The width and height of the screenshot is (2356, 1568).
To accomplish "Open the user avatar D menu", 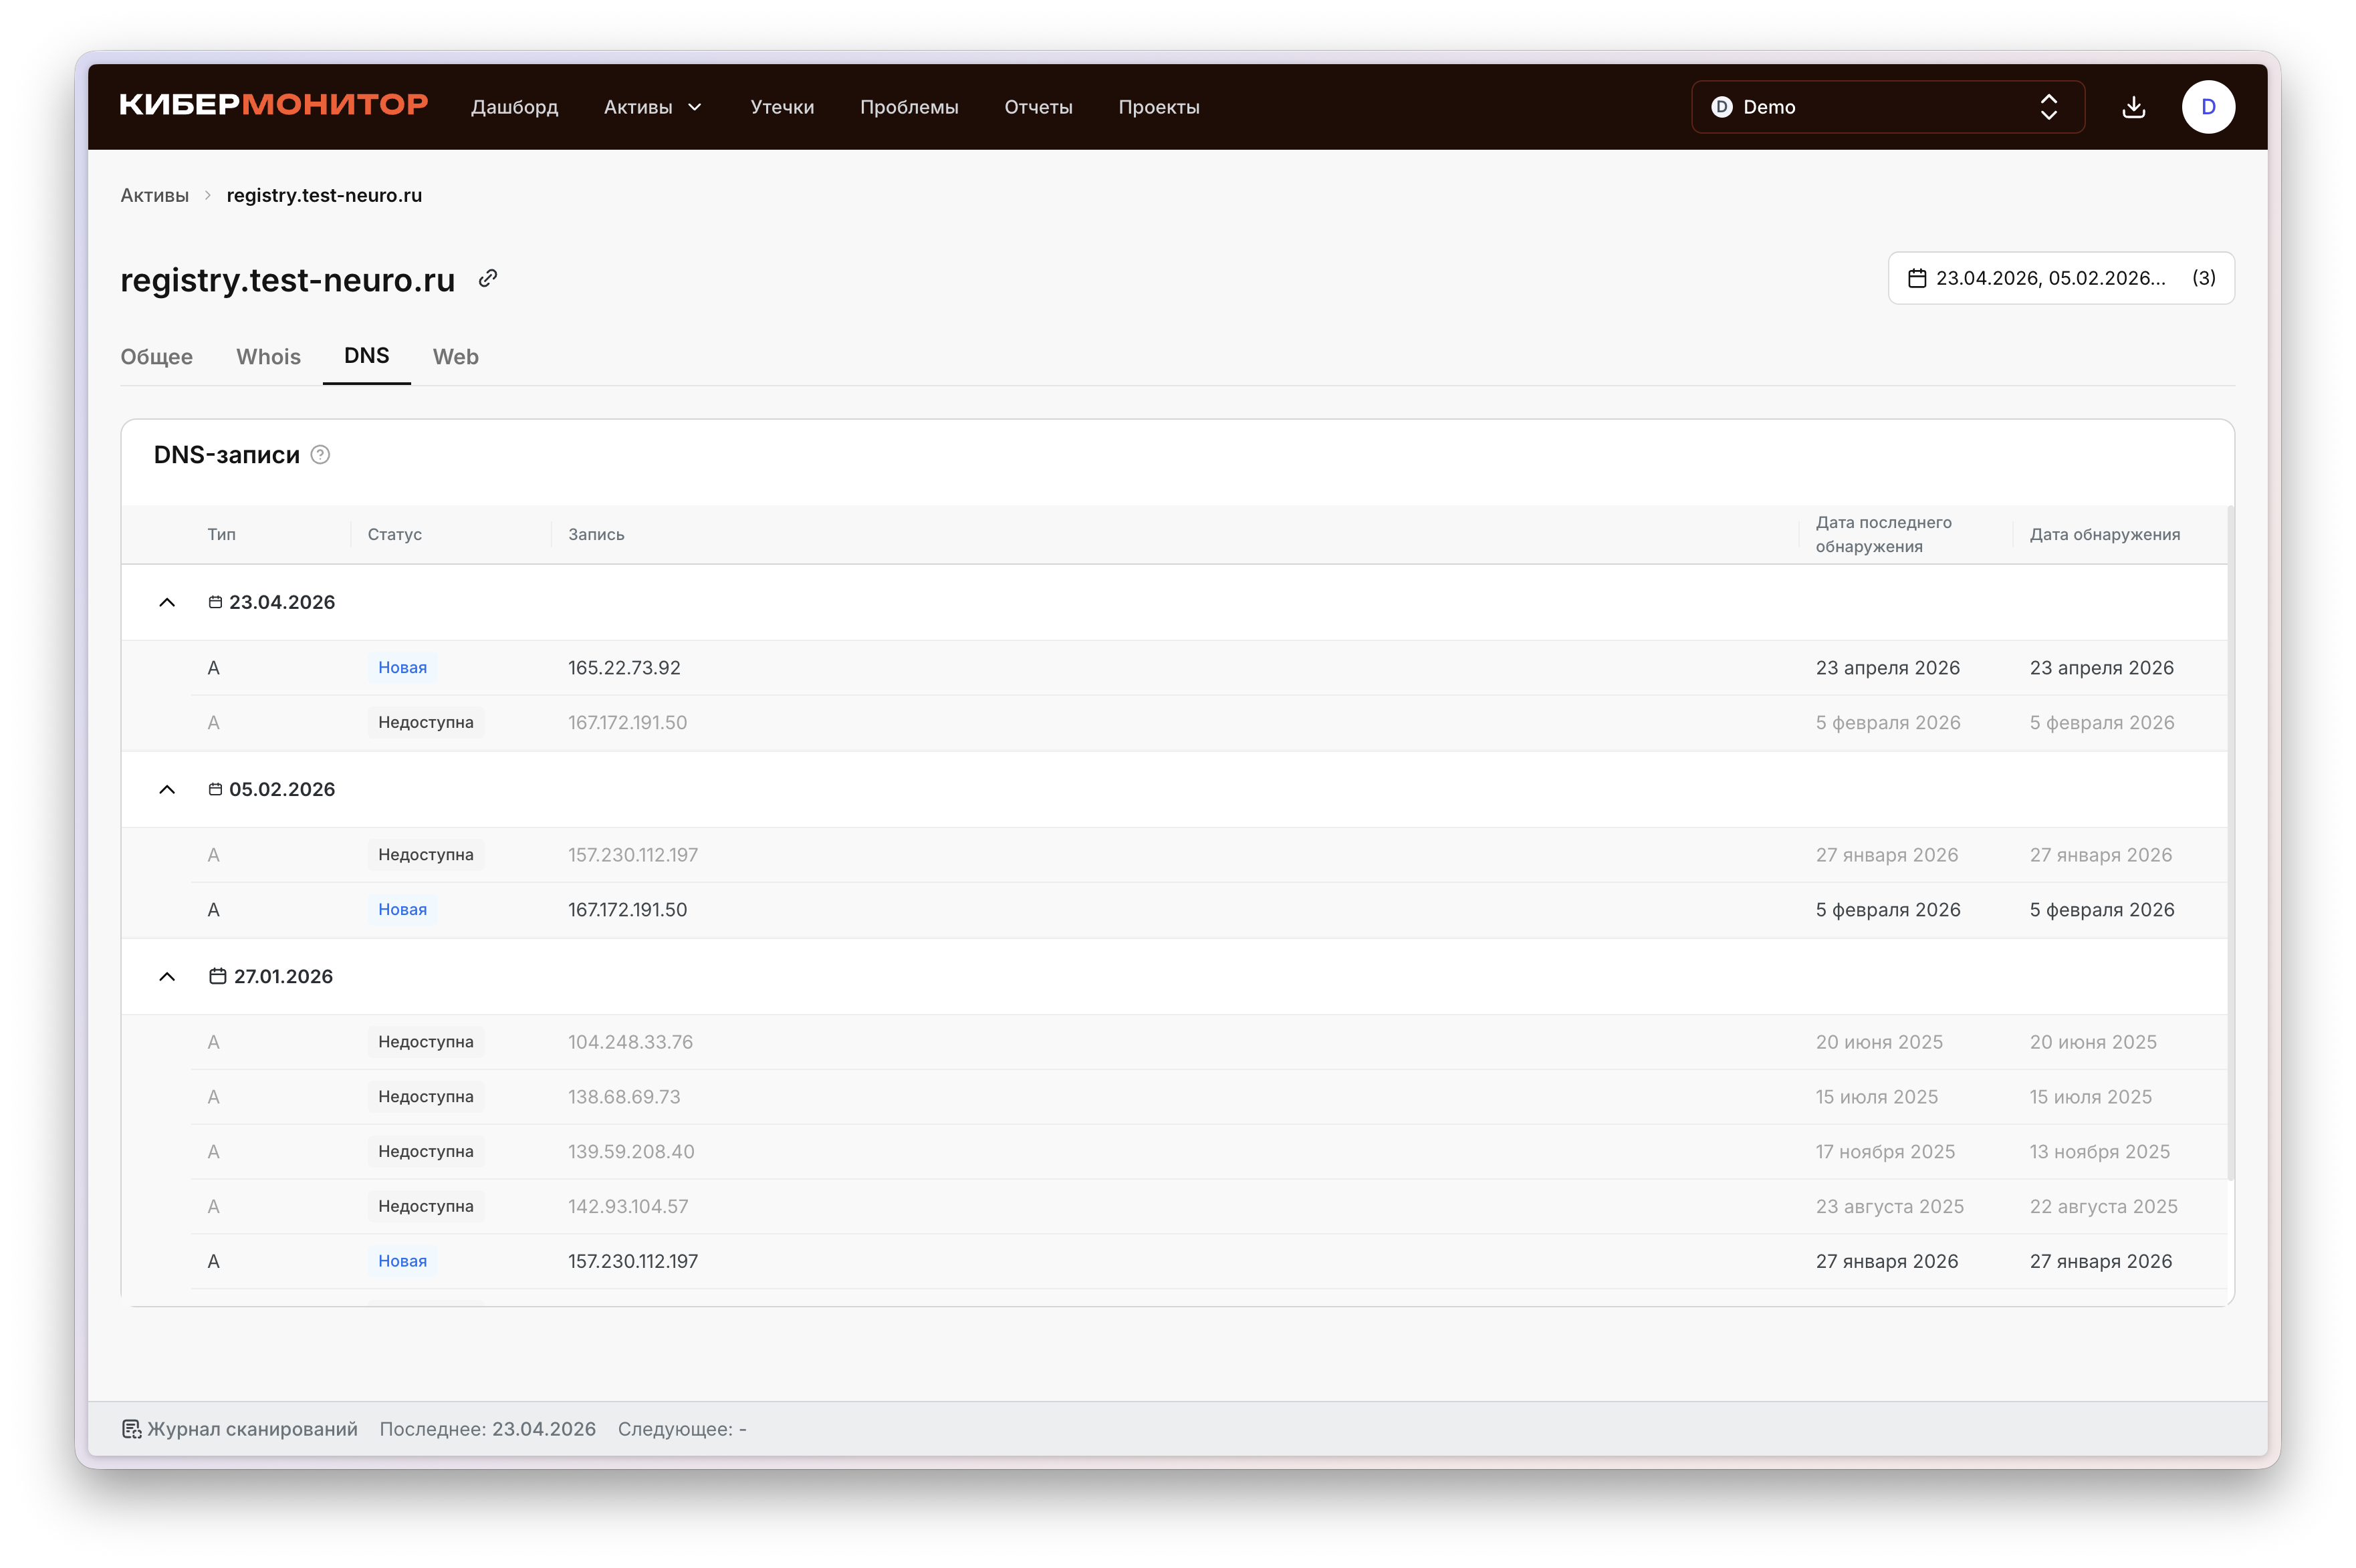I will tap(2208, 107).
